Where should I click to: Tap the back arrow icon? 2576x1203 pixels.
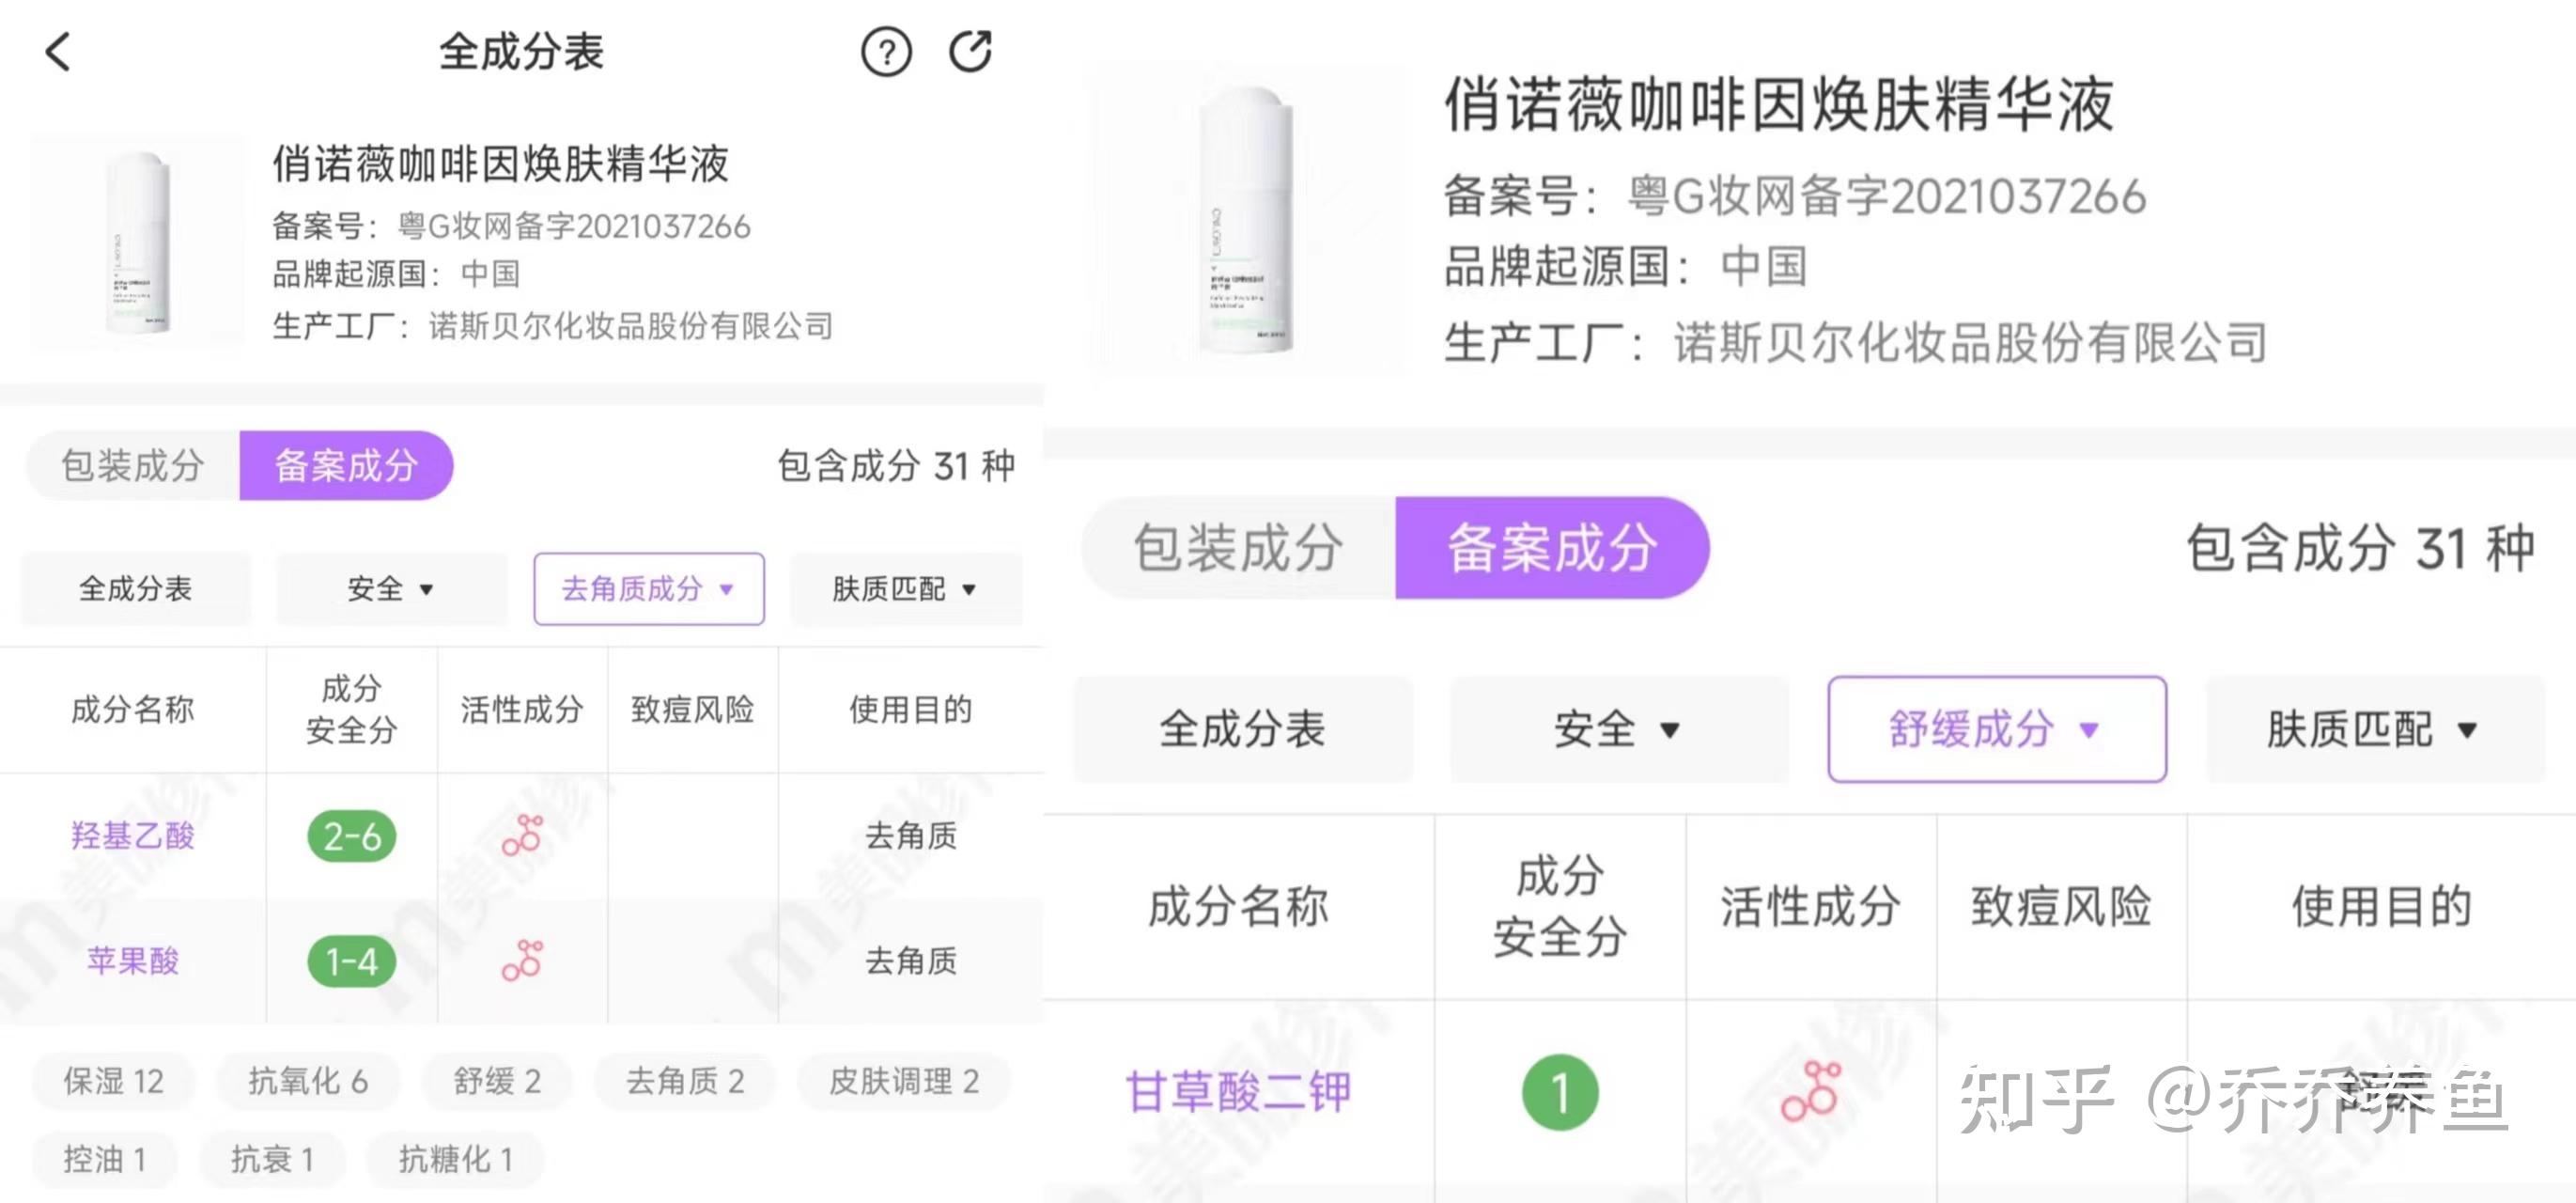tap(59, 52)
